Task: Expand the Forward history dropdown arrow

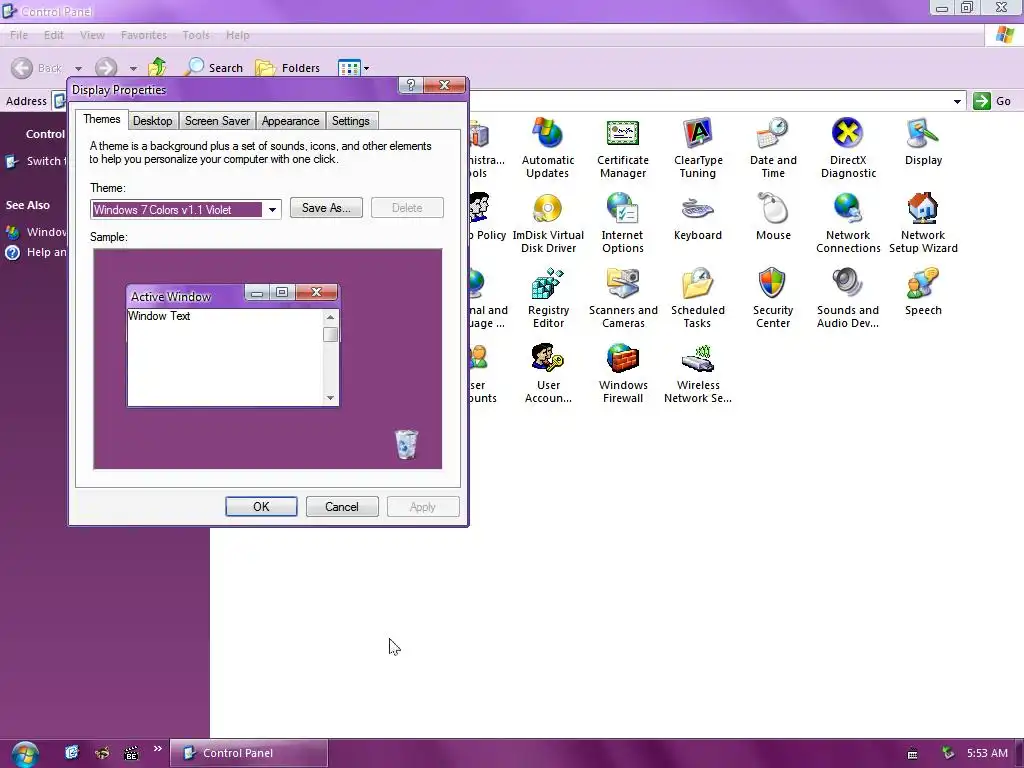Action: [x=133, y=69]
